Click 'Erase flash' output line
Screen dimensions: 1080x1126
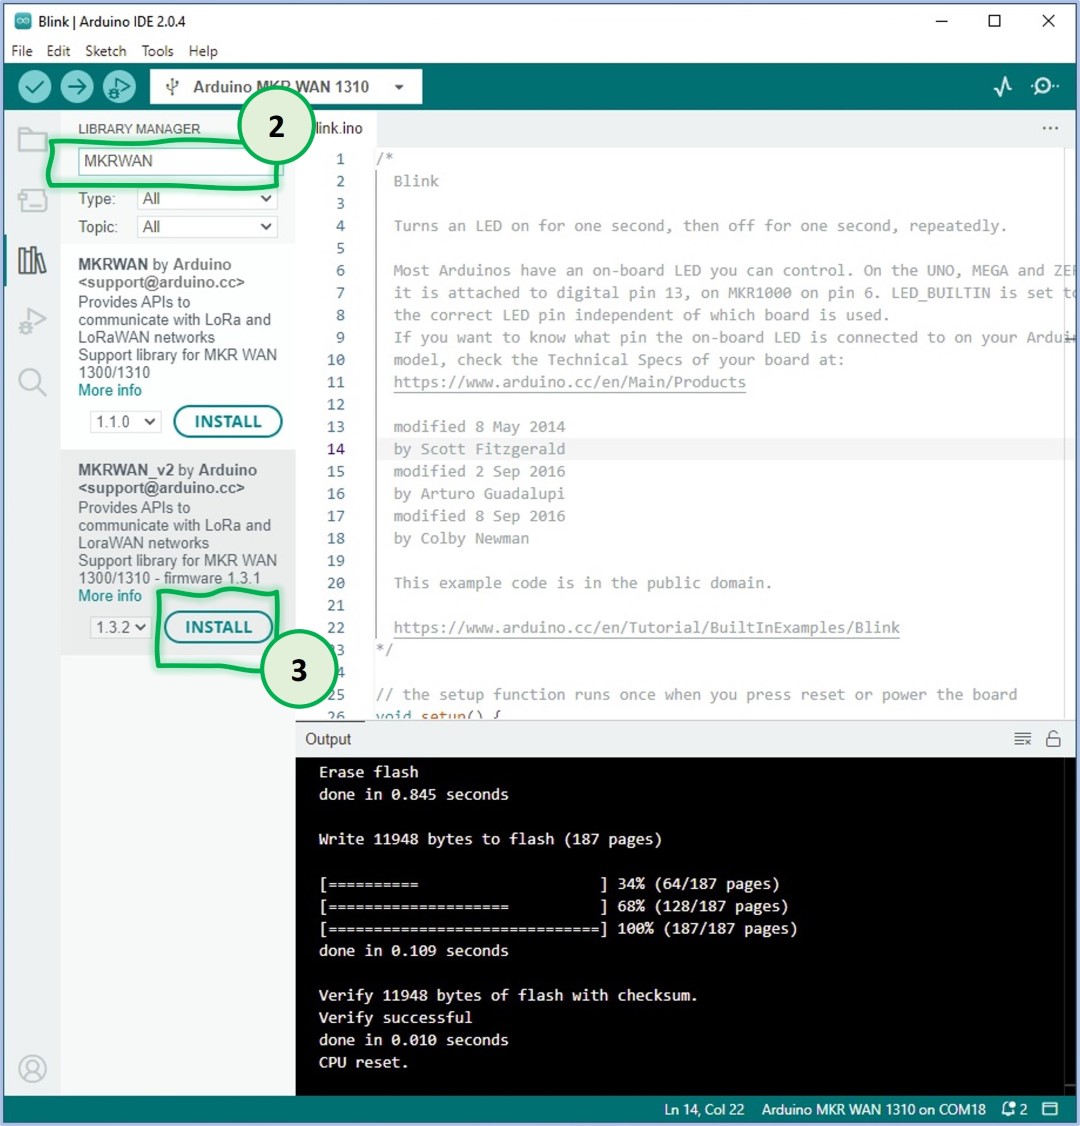(368, 772)
